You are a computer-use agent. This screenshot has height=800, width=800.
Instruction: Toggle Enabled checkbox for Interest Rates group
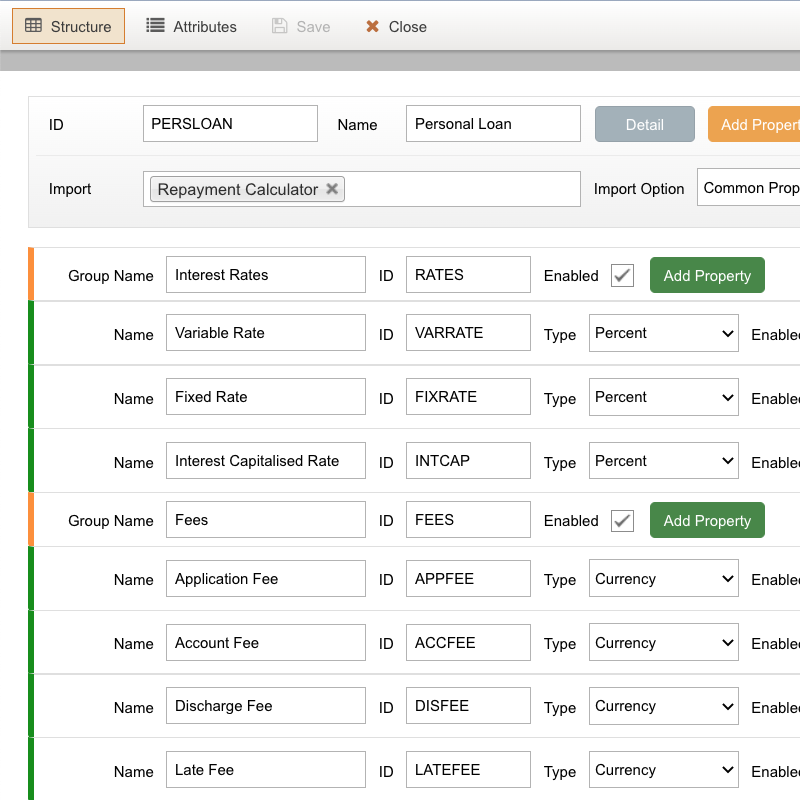[622, 276]
